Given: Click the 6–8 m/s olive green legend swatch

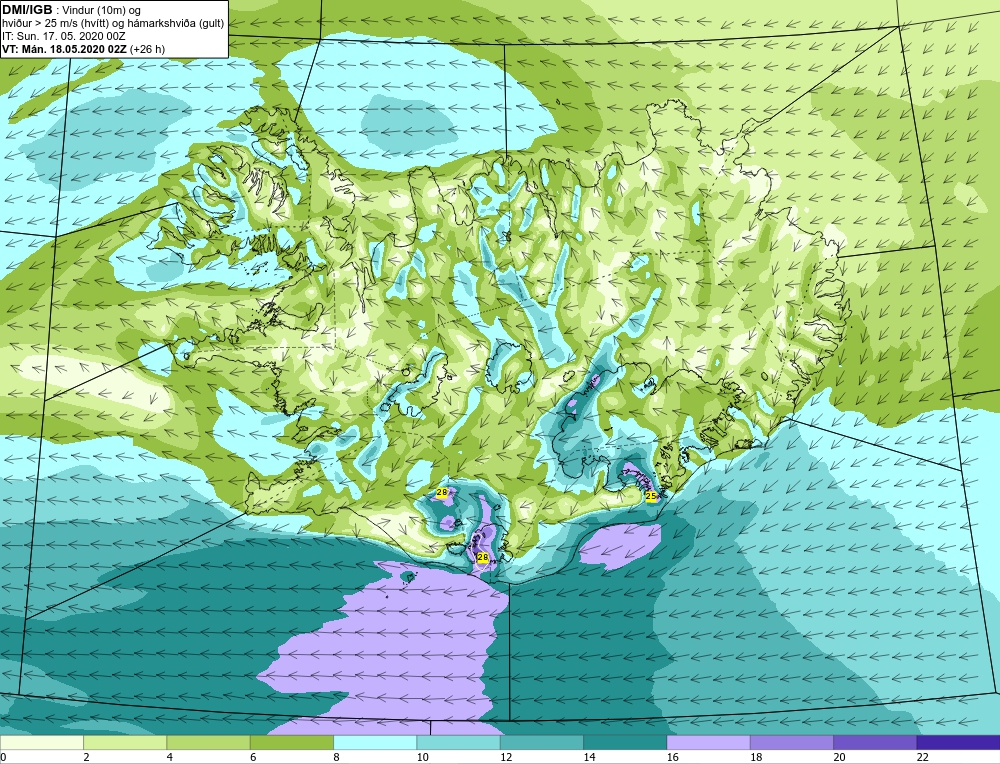Looking at the screenshot, I should pos(292,743).
